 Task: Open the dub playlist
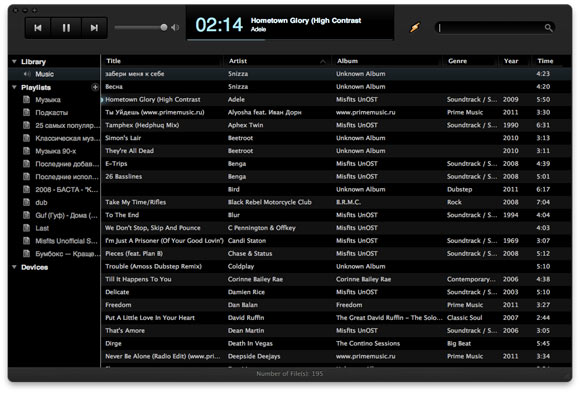pos(54,202)
